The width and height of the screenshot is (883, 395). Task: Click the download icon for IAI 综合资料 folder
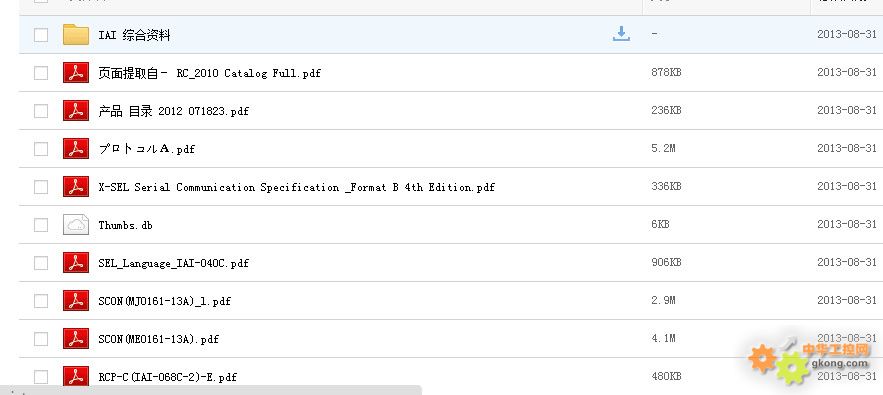(621, 34)
